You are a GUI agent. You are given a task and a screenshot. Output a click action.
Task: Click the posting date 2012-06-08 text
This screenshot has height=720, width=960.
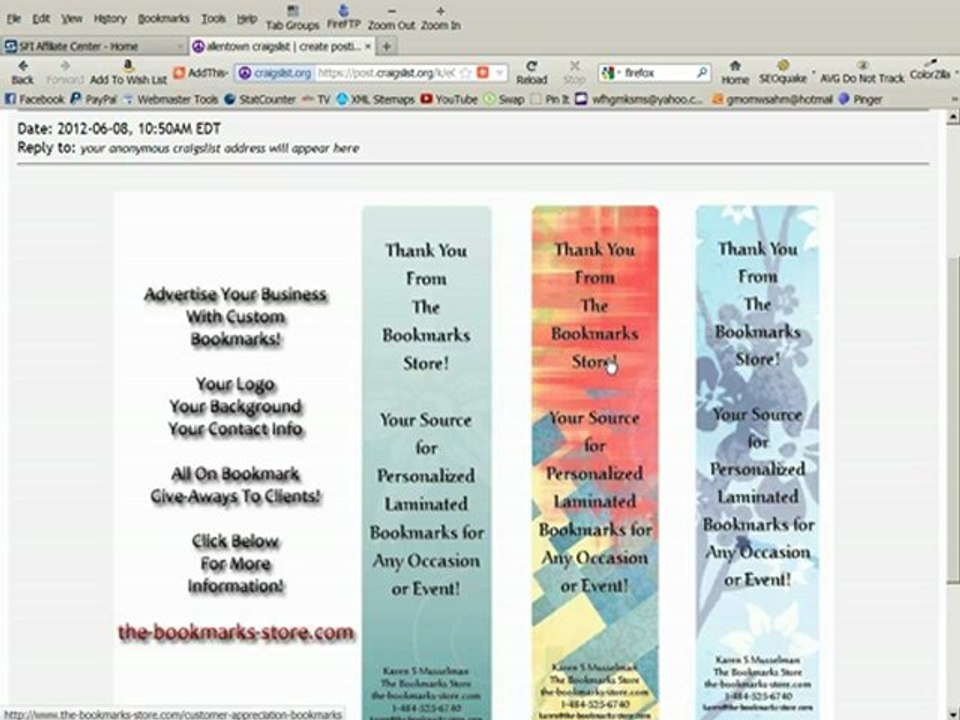point(119,129)
